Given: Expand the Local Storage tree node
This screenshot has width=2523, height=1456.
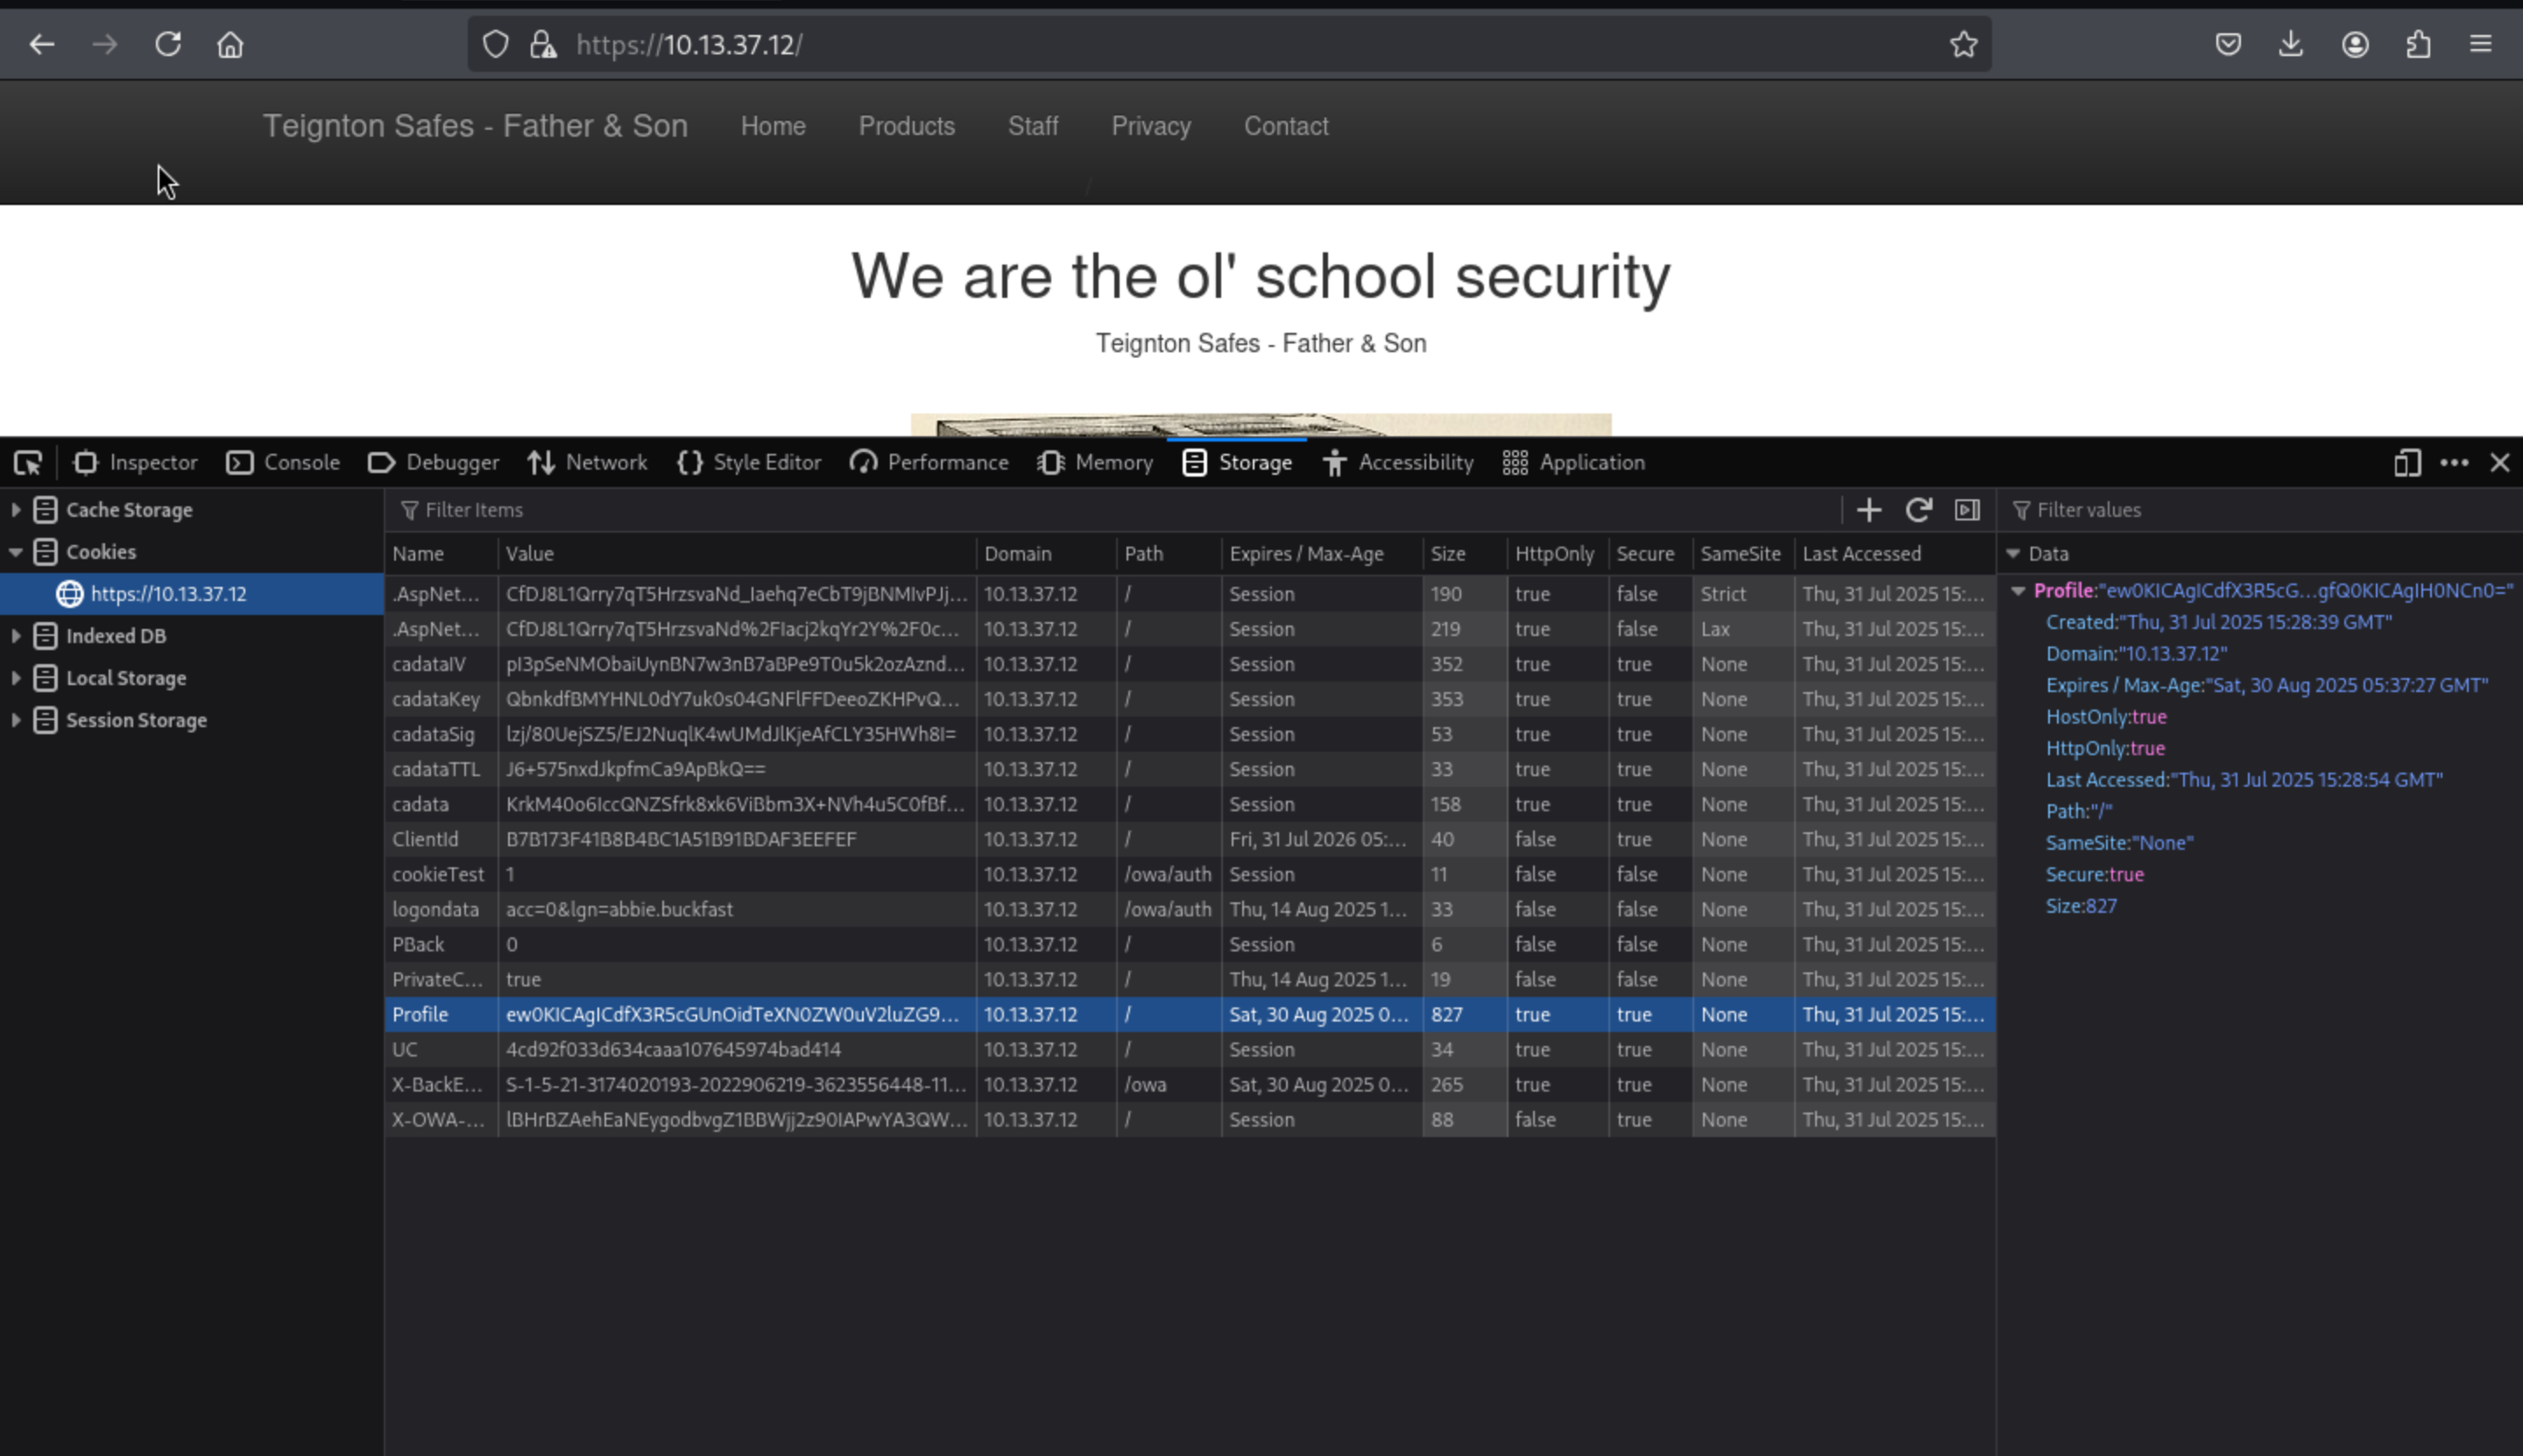Looking at the screenshot, I should [x=16, y=678].
